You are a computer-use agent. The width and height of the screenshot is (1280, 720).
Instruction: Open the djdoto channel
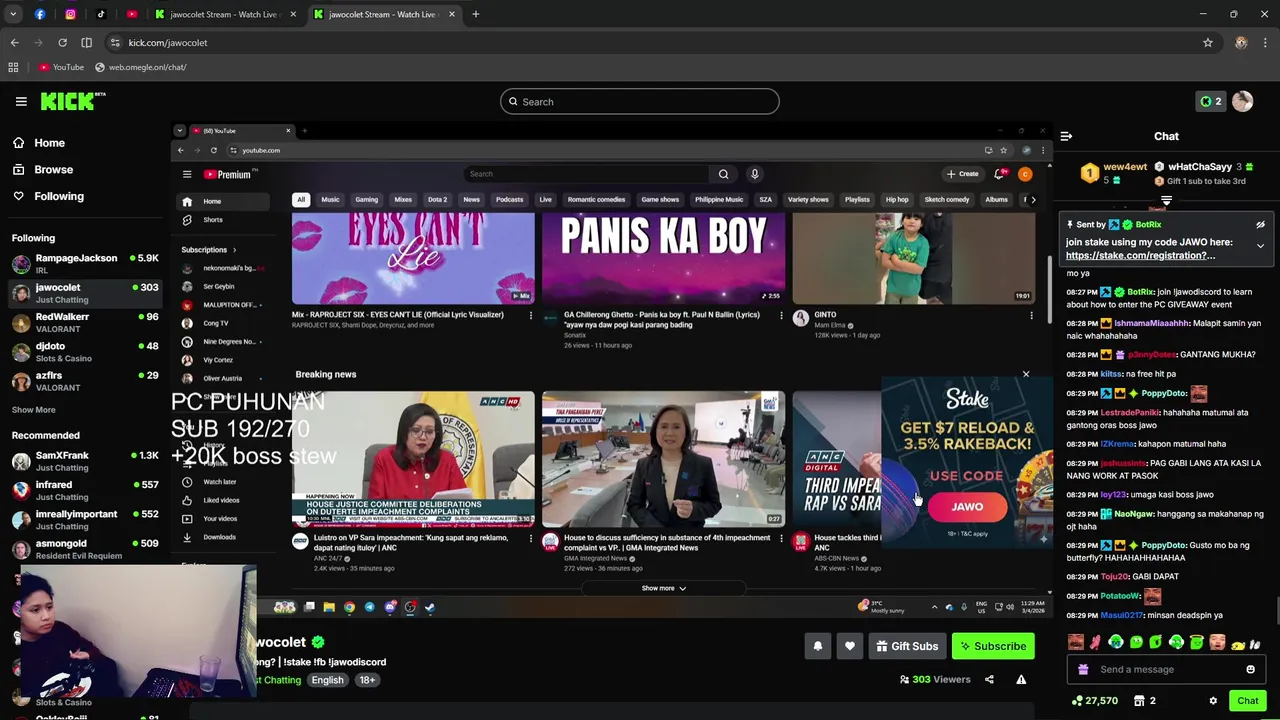85,352
